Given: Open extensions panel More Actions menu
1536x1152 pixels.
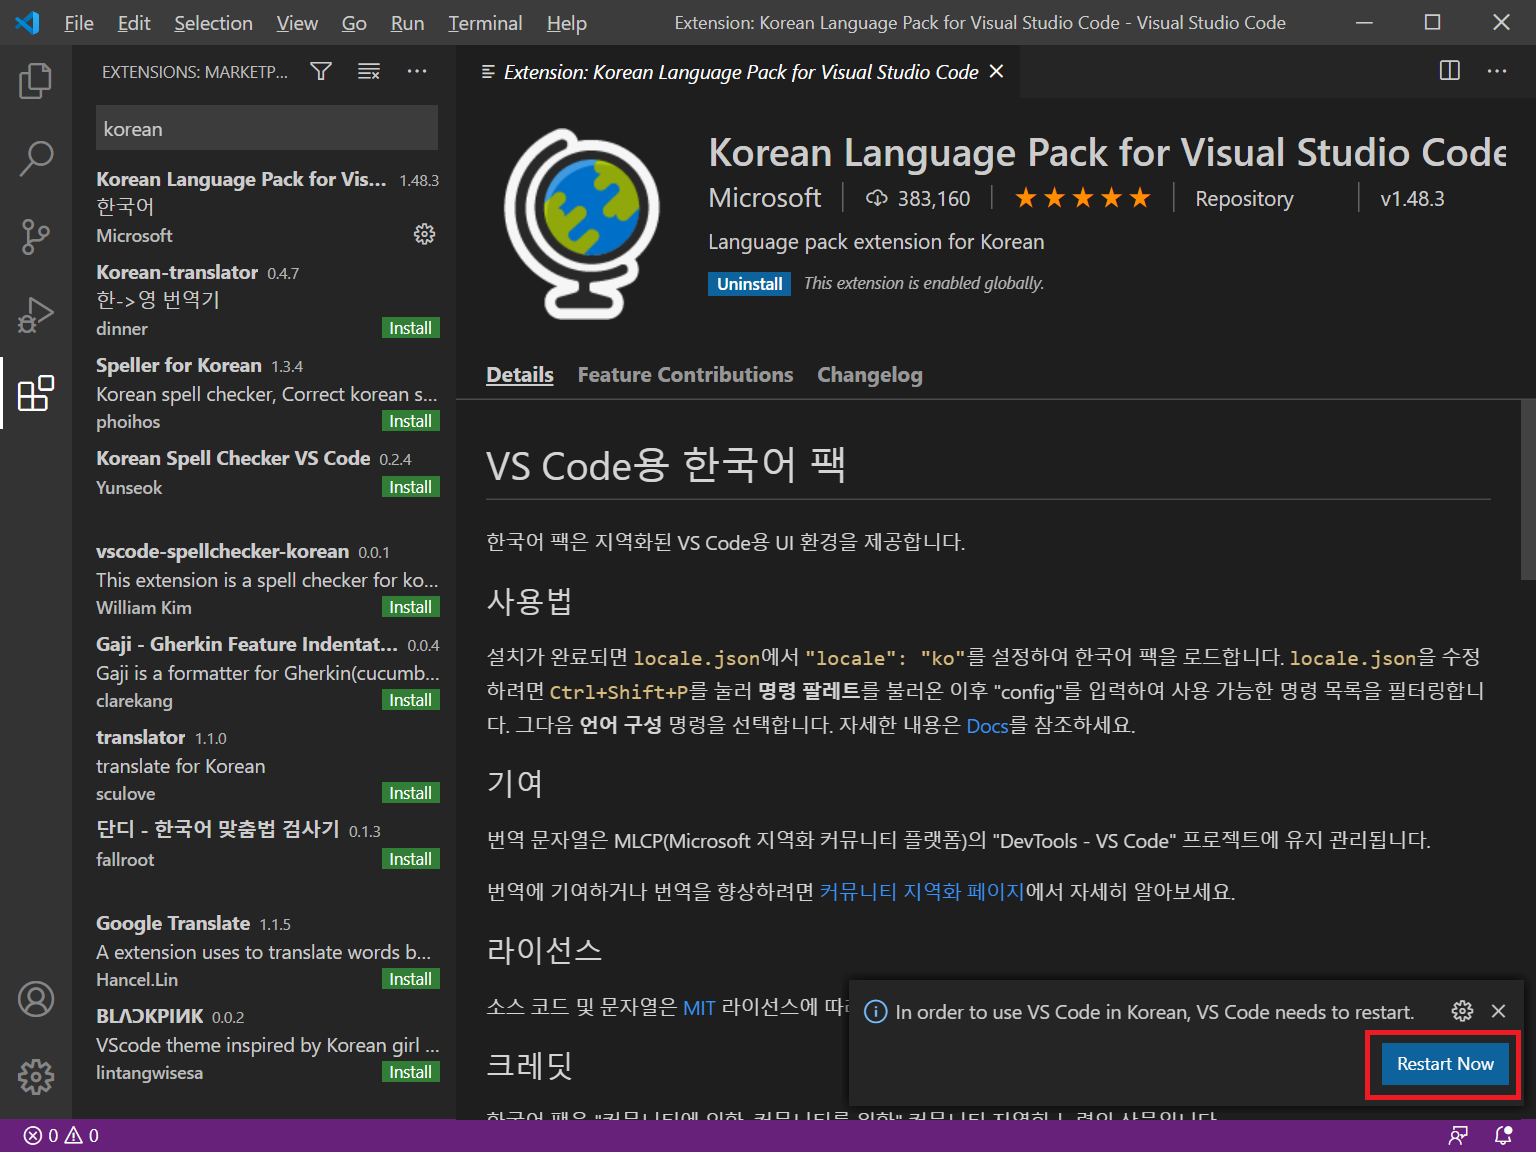Looking at the screenshot, I should (x=417, y=71).
